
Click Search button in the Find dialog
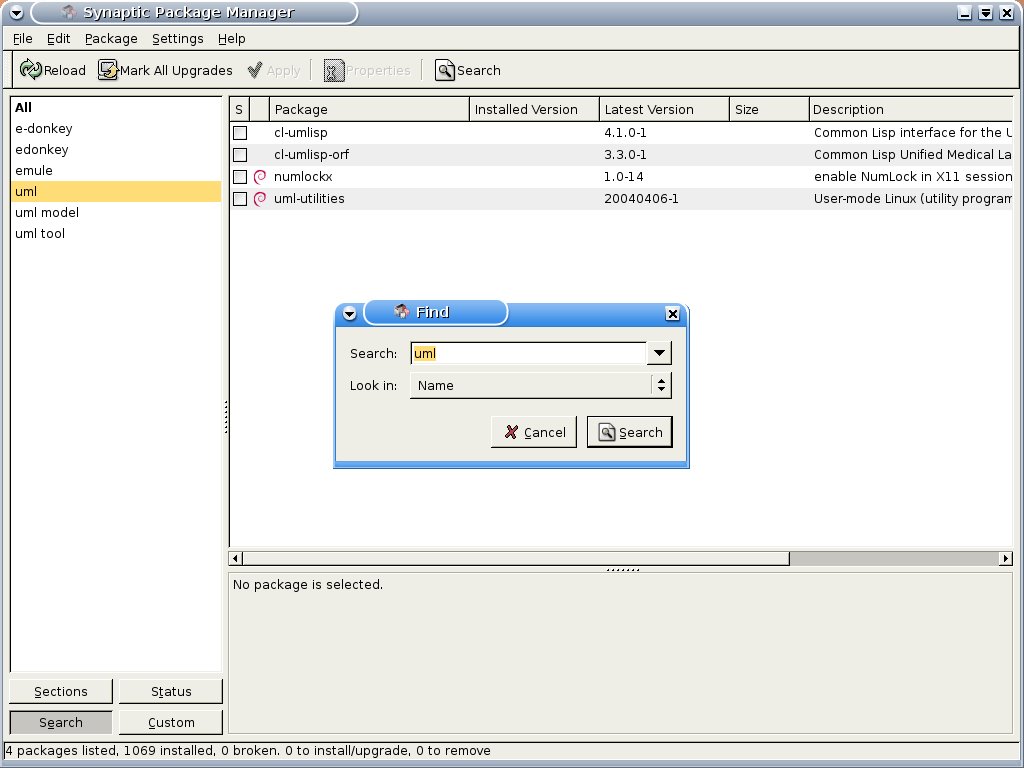(630, 432)
